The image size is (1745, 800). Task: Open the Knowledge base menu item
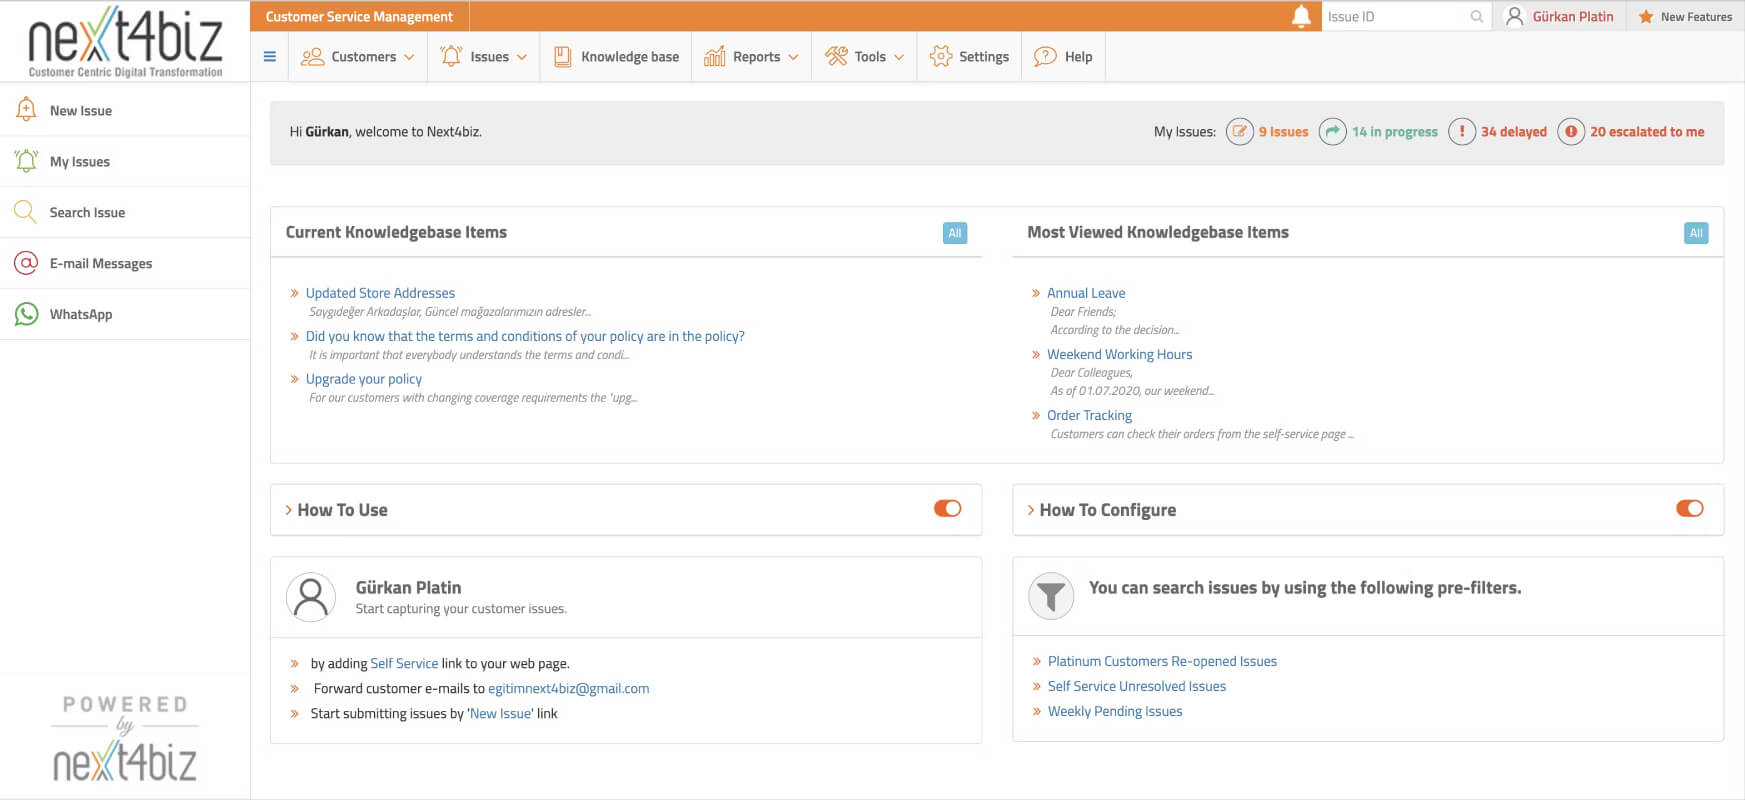617,57
